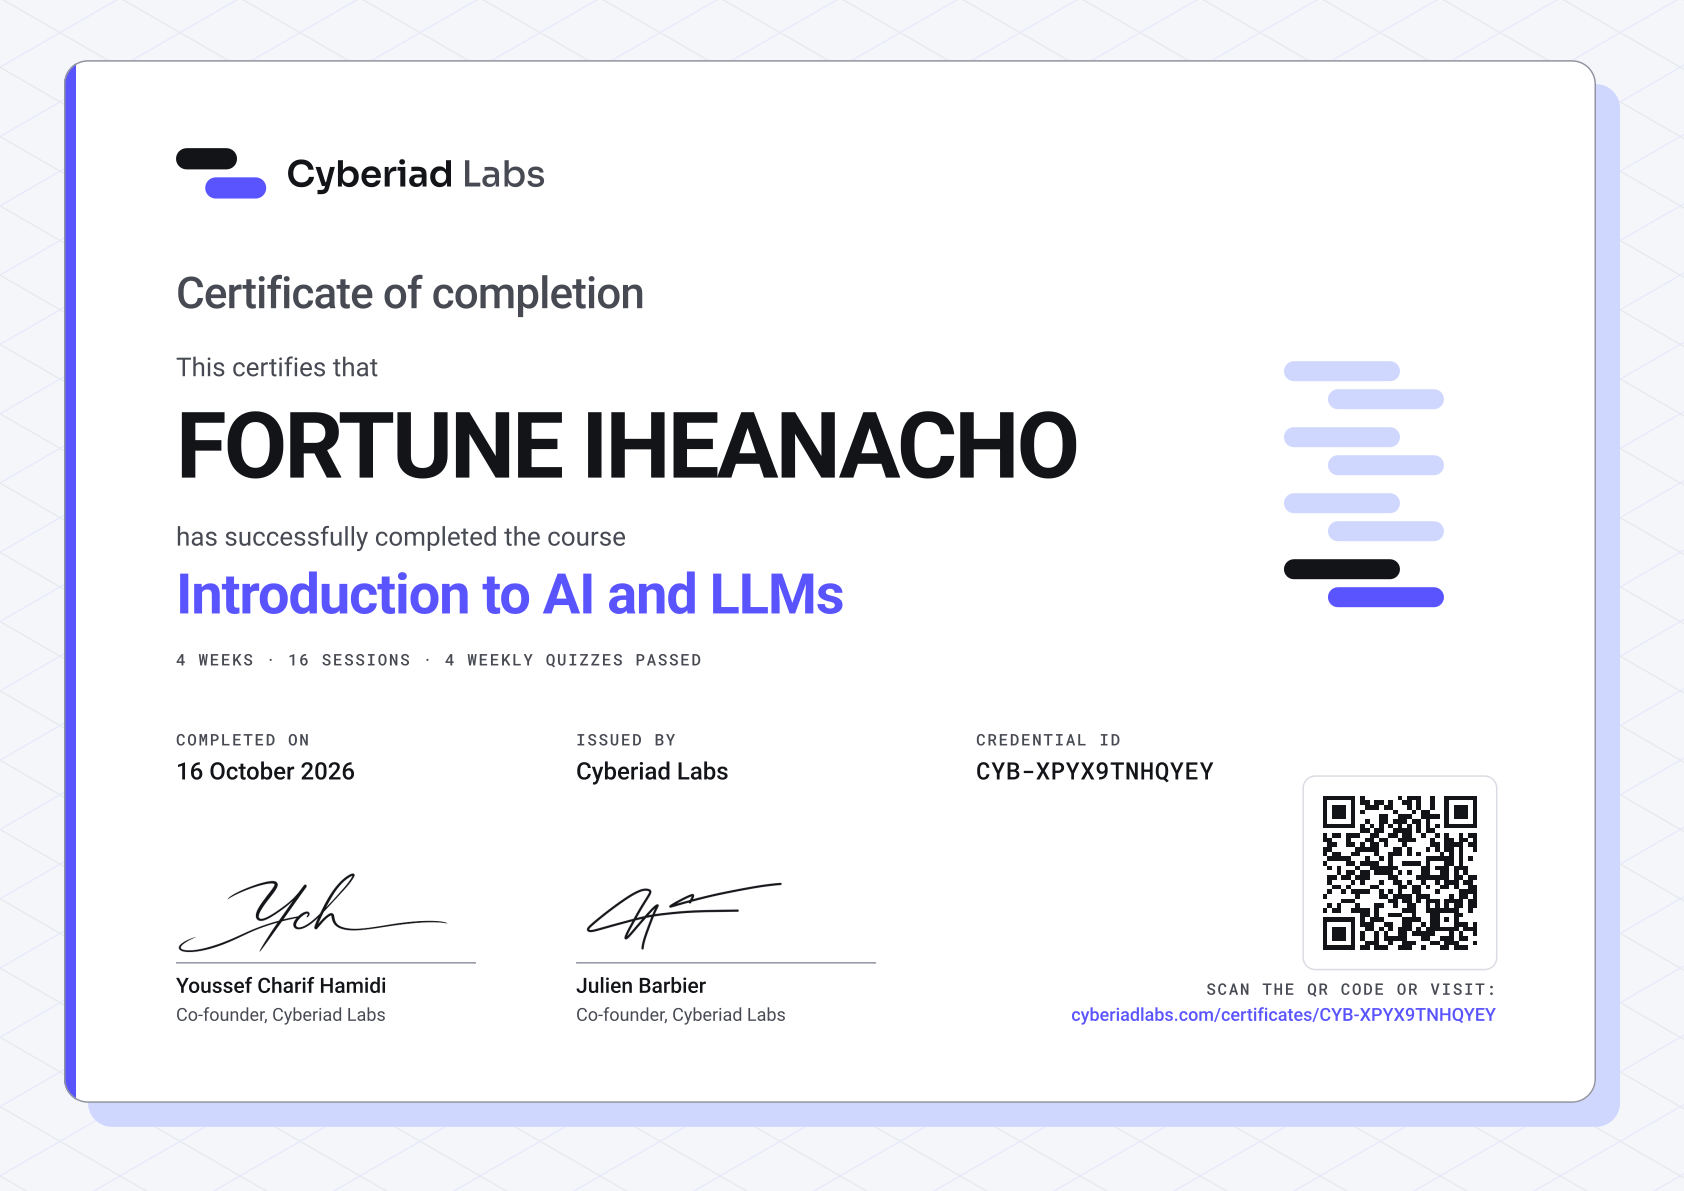Open the cyberiadlabs.com certificate verification link
This screenshot has height=1191, width=1684.
tap(1283, 1015)
